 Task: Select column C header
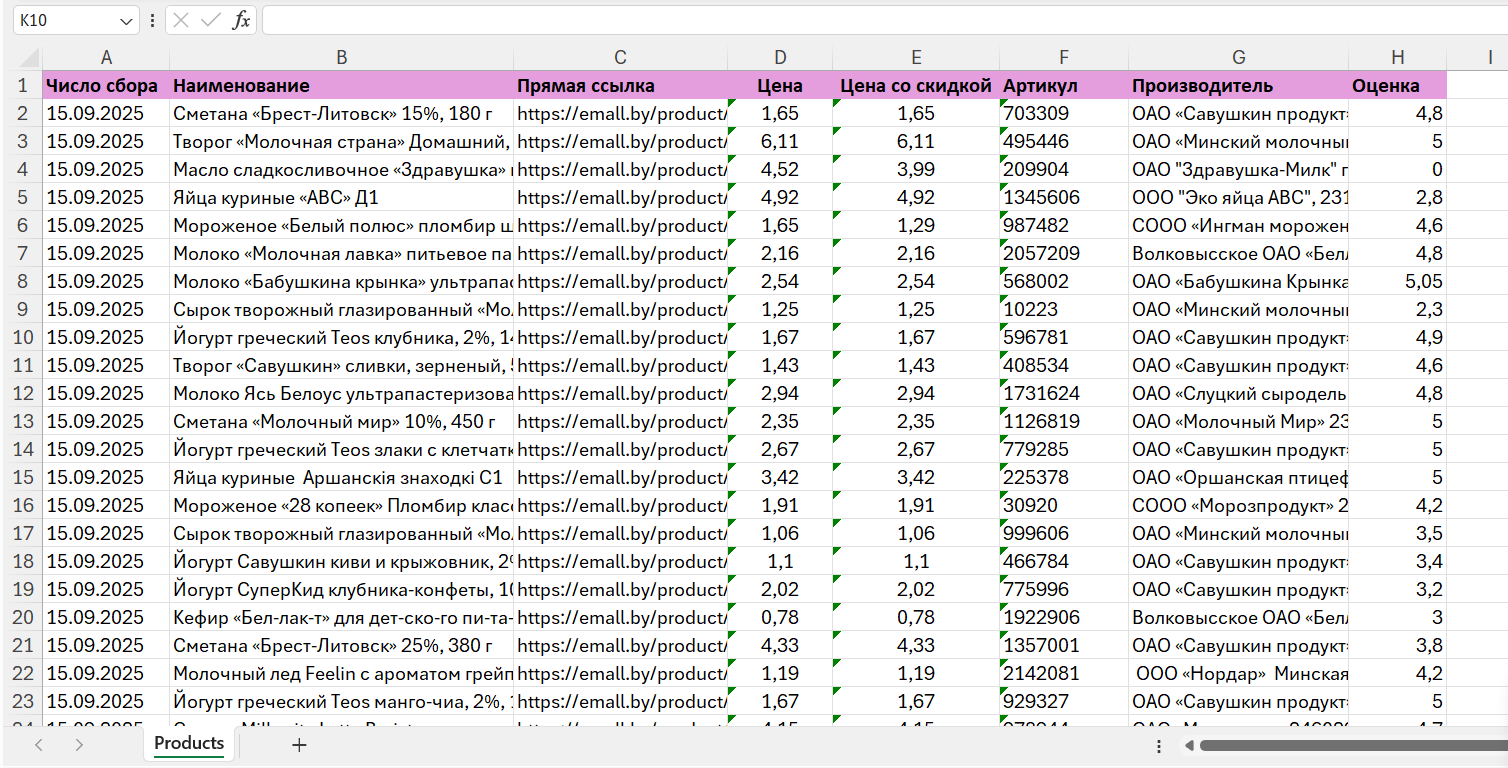[x=620, y=57]
